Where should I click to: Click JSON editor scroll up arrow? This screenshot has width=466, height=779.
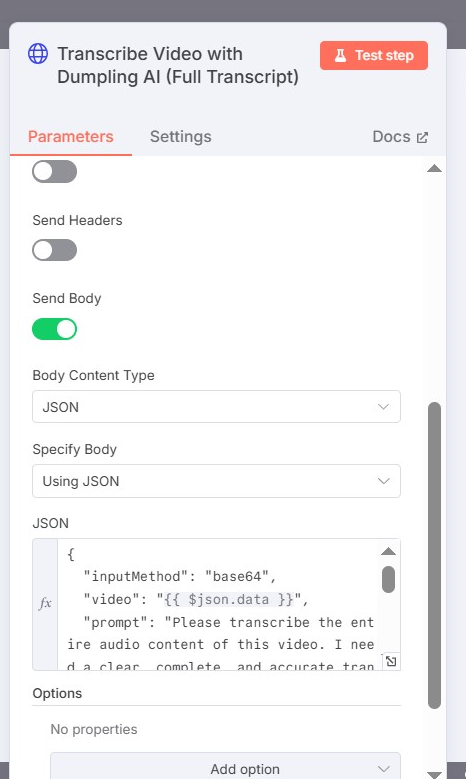(x=388, y=551)
